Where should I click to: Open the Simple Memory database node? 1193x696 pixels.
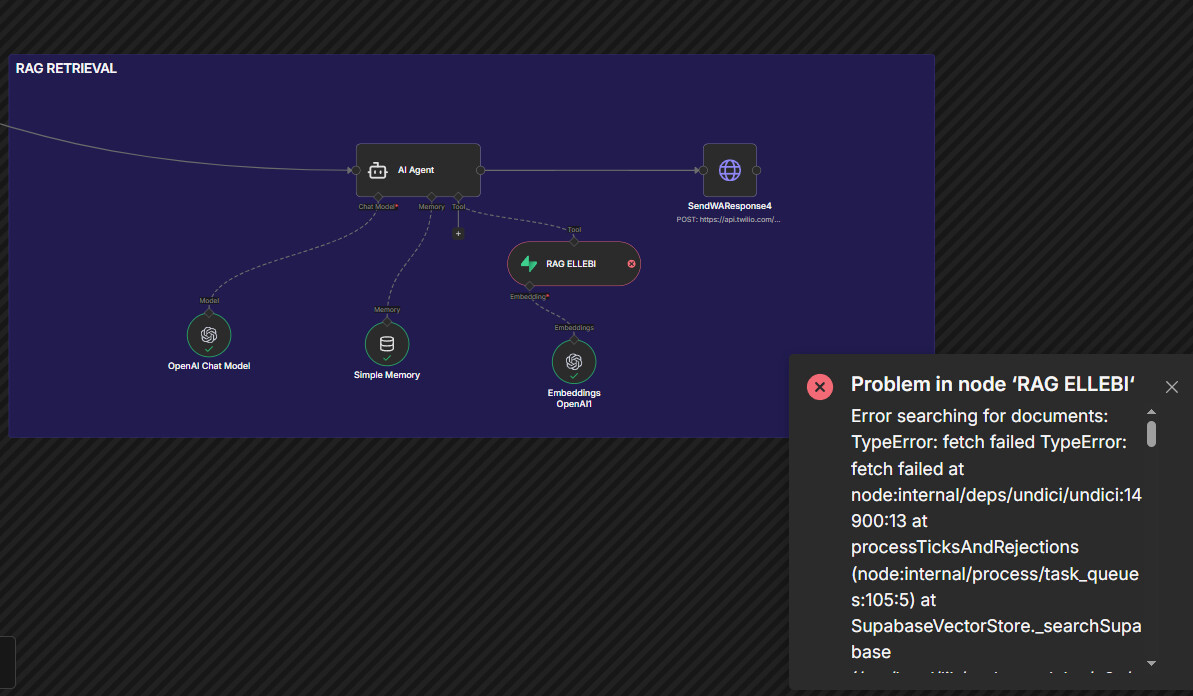pos(387,344)
